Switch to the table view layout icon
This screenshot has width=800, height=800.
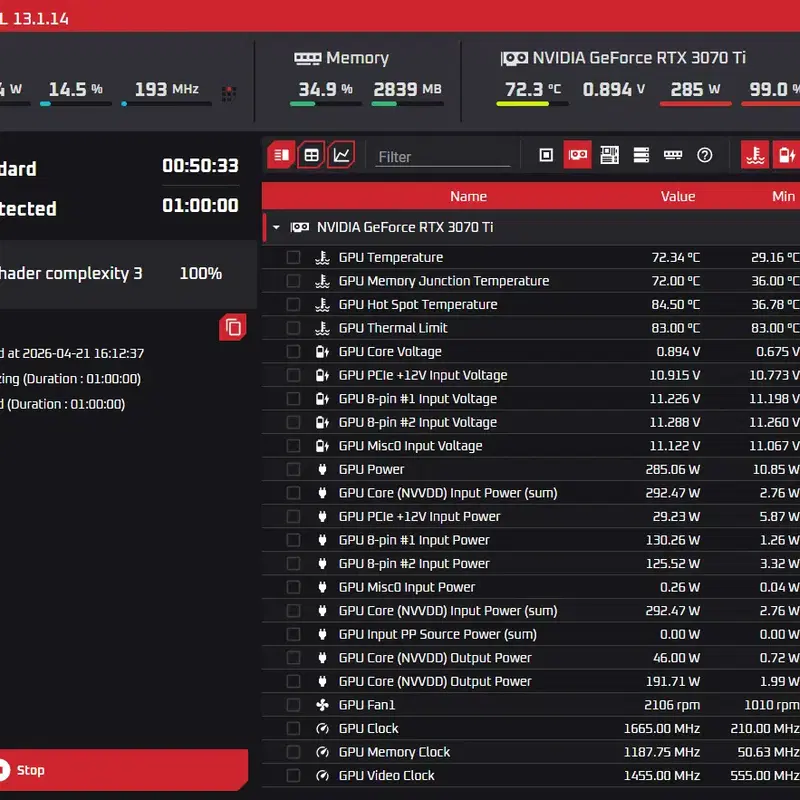311,155
